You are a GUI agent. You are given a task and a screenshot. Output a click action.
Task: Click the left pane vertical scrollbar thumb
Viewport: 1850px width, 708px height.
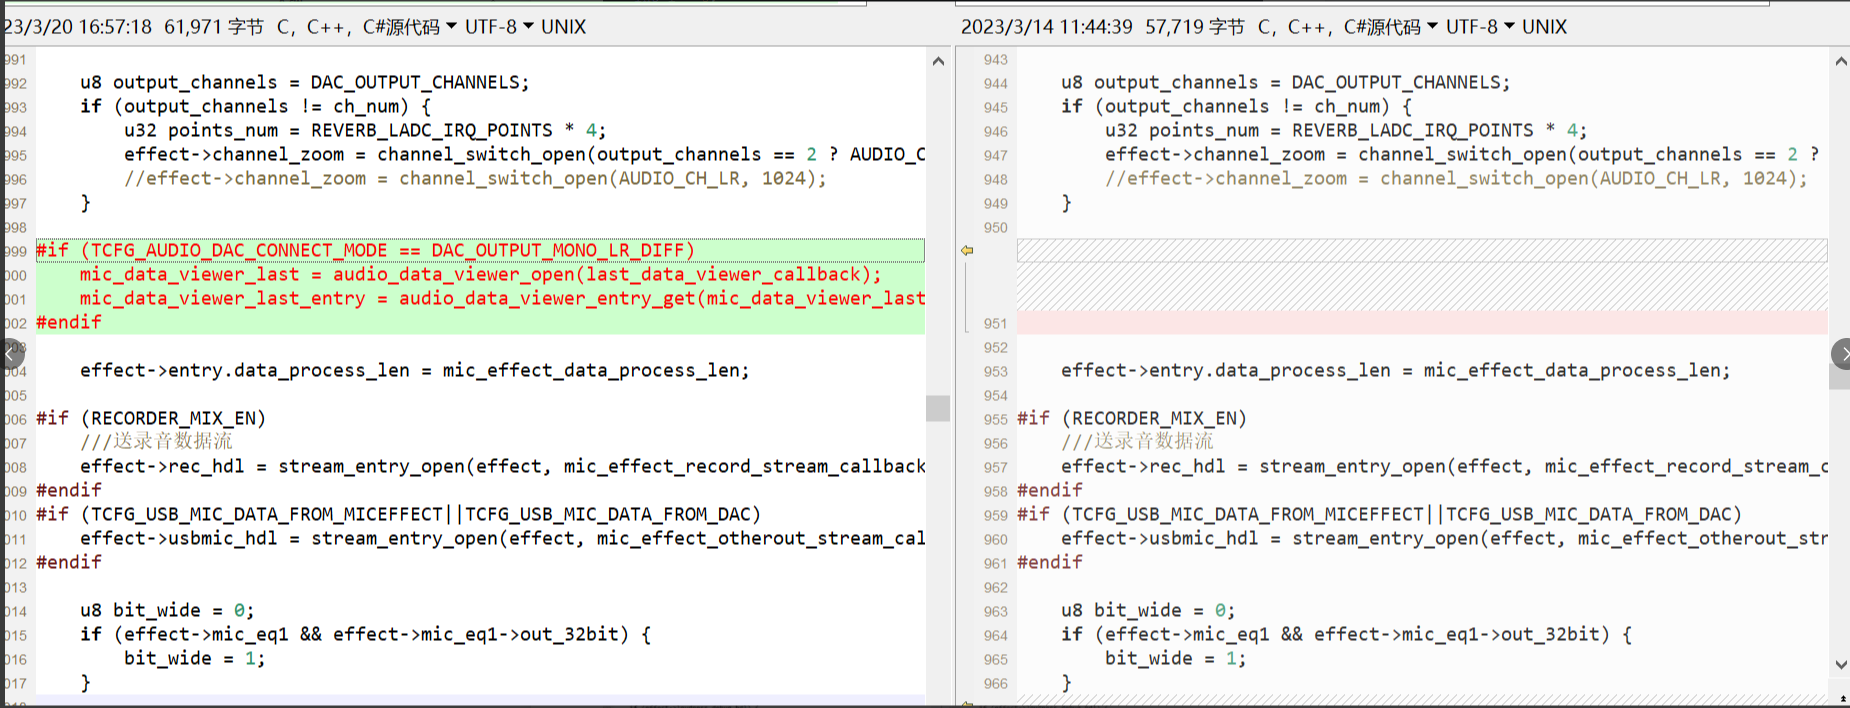(x=938, y=408)
